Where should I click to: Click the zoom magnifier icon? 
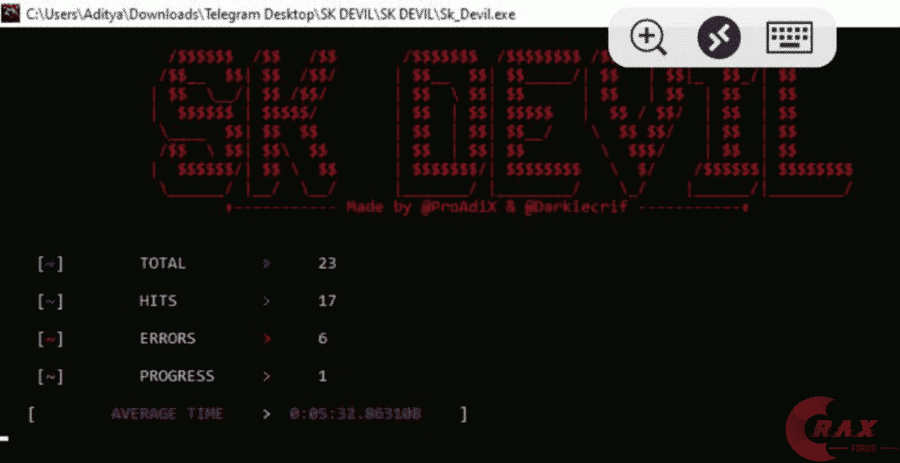point(649,37)
